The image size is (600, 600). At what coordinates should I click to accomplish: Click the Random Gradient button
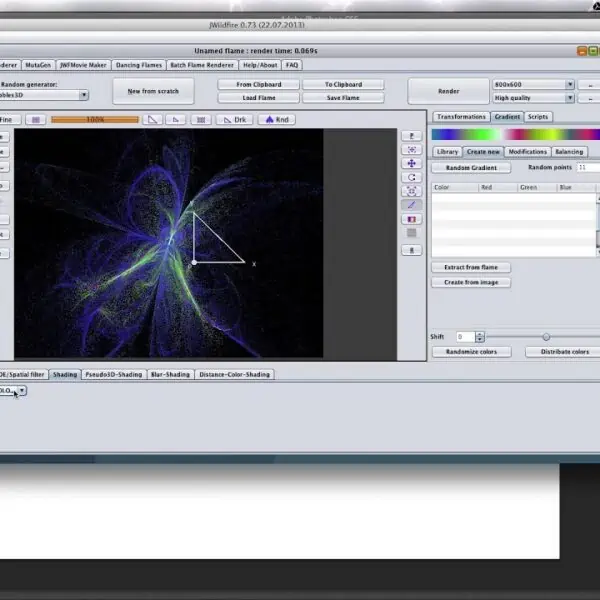(x=471, y=168)
